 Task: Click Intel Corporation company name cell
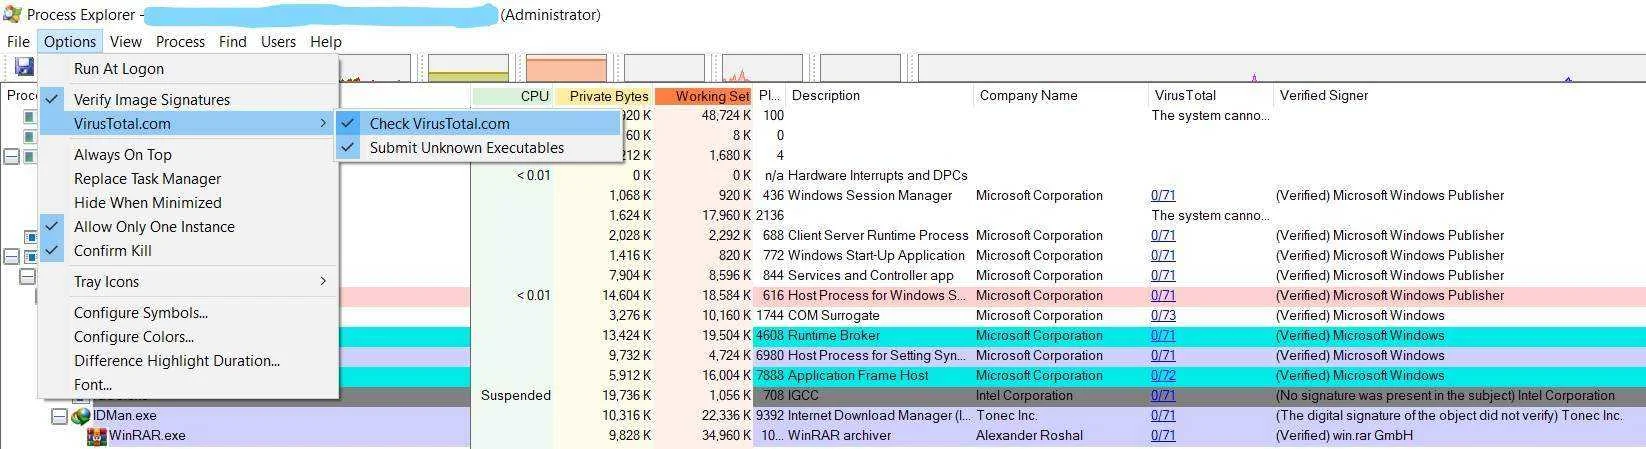coord(1024,395)
